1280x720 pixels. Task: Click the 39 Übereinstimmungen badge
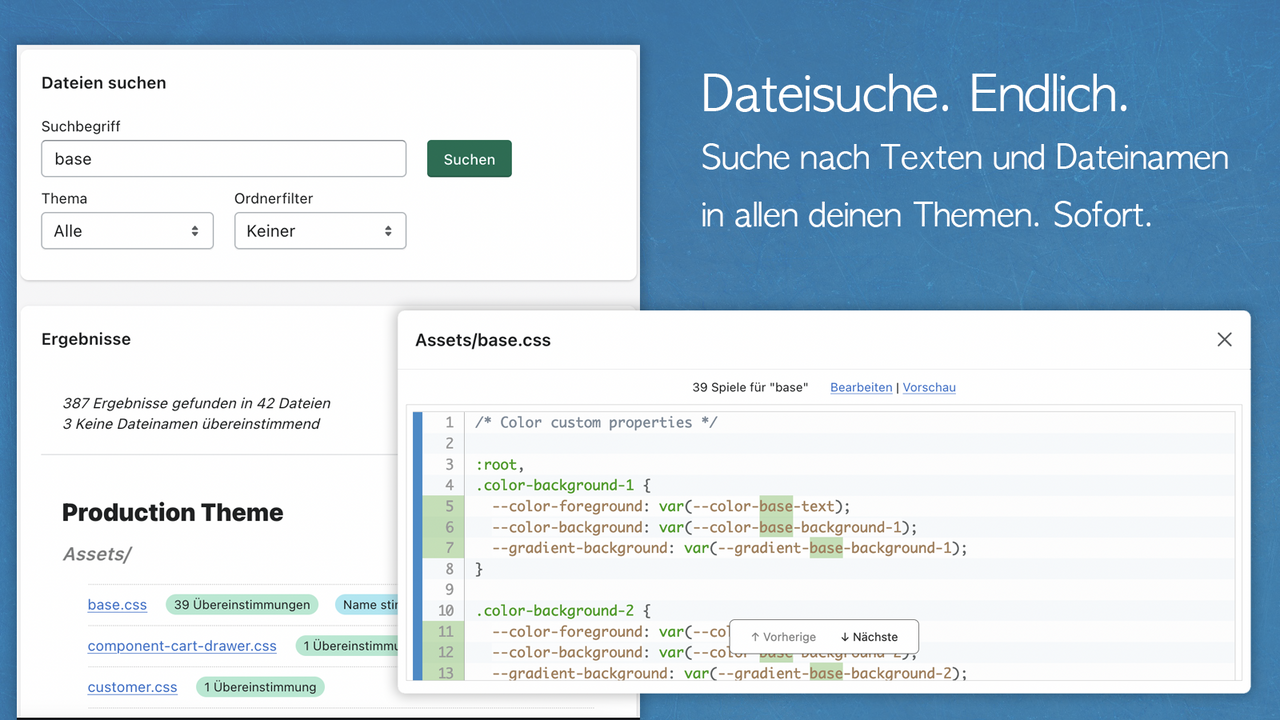[x=242, y=605]
